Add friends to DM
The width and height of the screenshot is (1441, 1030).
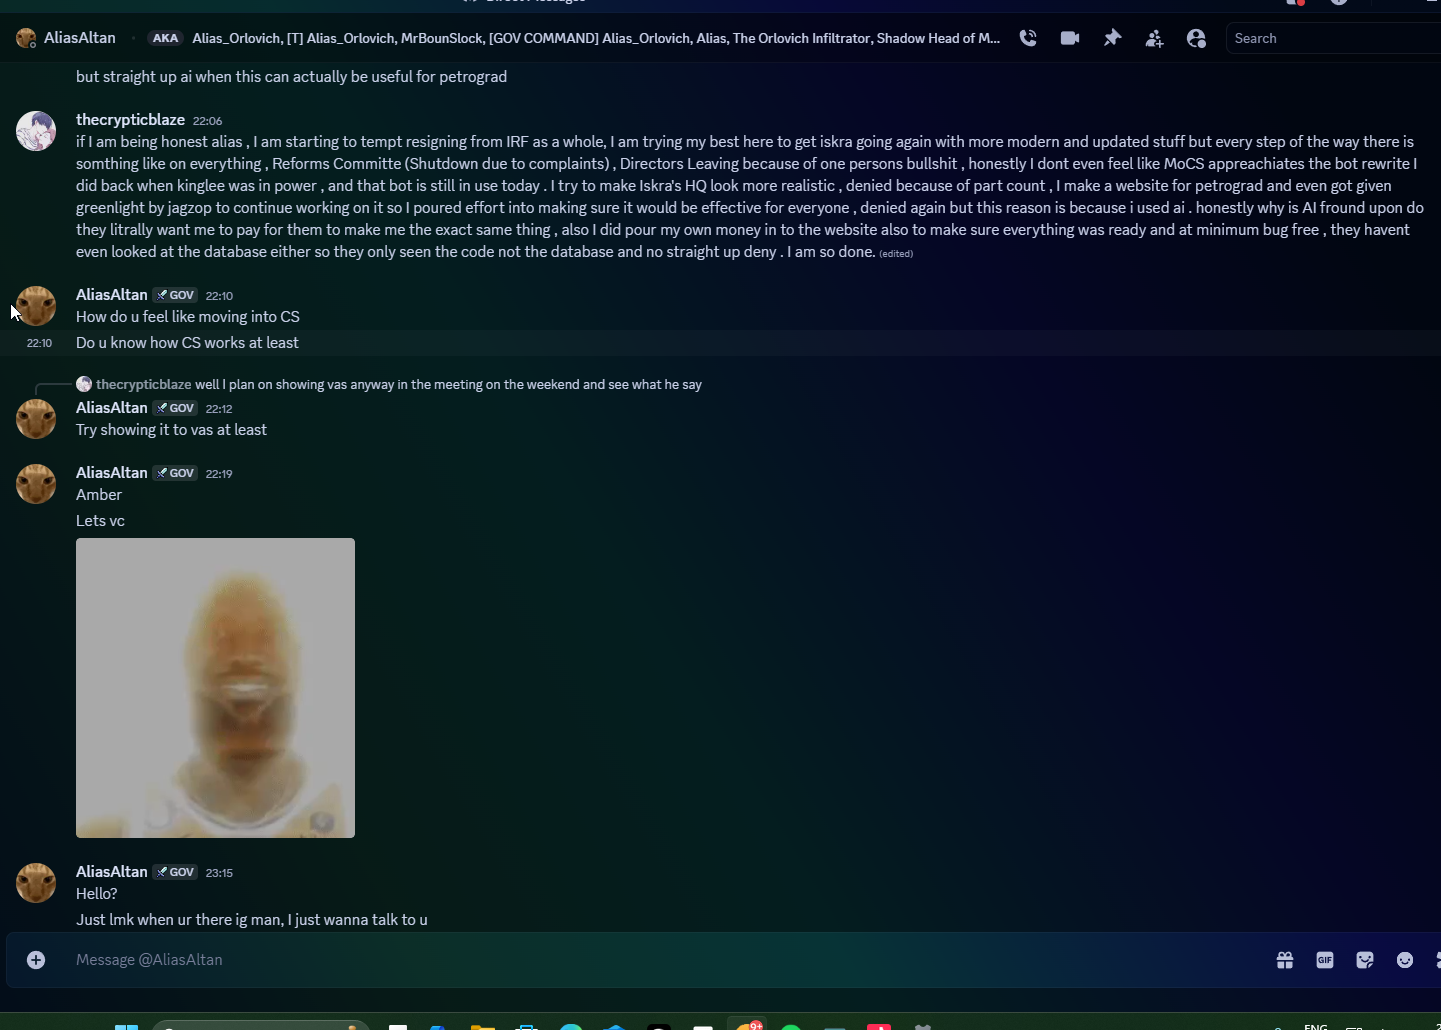pyautogui.click(x=1154, y=38)
